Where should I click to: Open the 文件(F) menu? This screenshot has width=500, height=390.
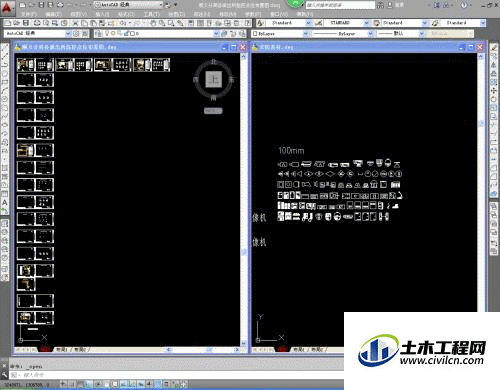29,14
